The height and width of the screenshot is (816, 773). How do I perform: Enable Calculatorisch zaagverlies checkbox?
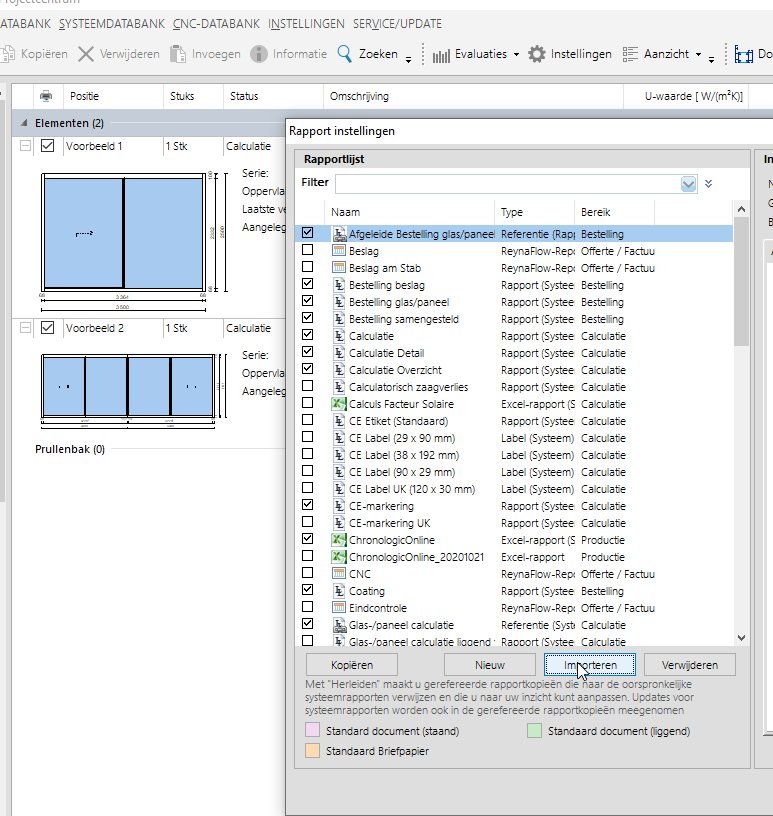pyautogui.click(x=308, y=386)
